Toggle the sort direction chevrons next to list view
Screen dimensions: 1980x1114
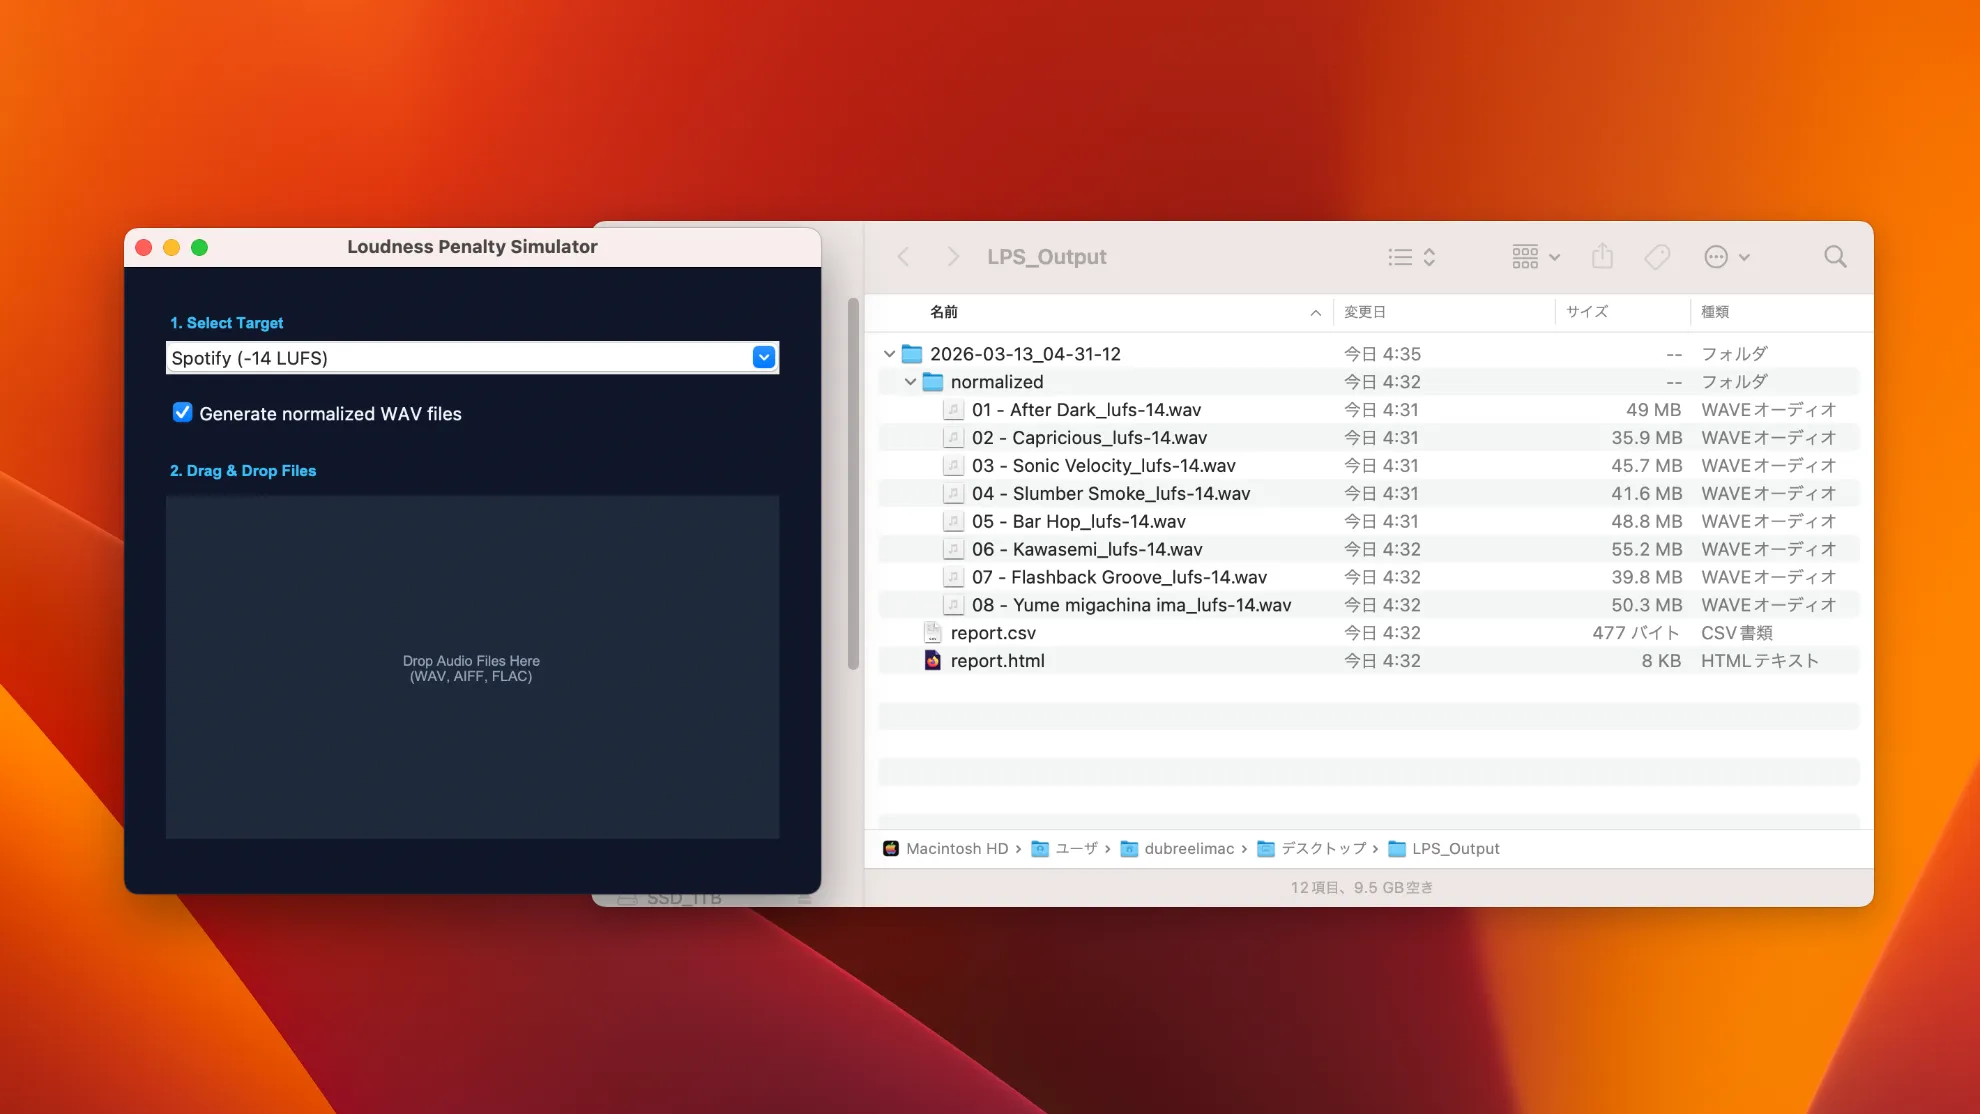click(x=1429, y=257)
